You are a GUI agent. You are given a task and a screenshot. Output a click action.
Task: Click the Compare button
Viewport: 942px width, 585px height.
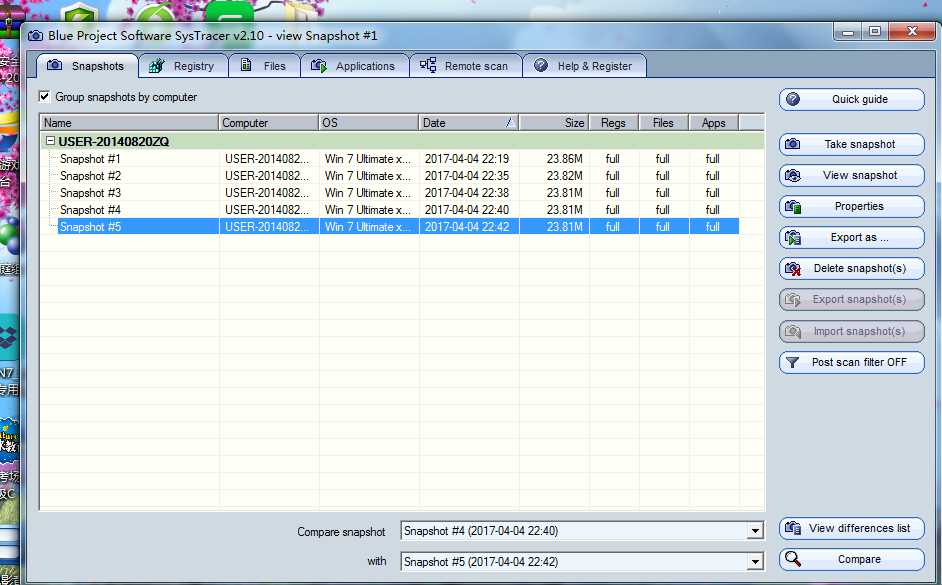click(852, 559)
